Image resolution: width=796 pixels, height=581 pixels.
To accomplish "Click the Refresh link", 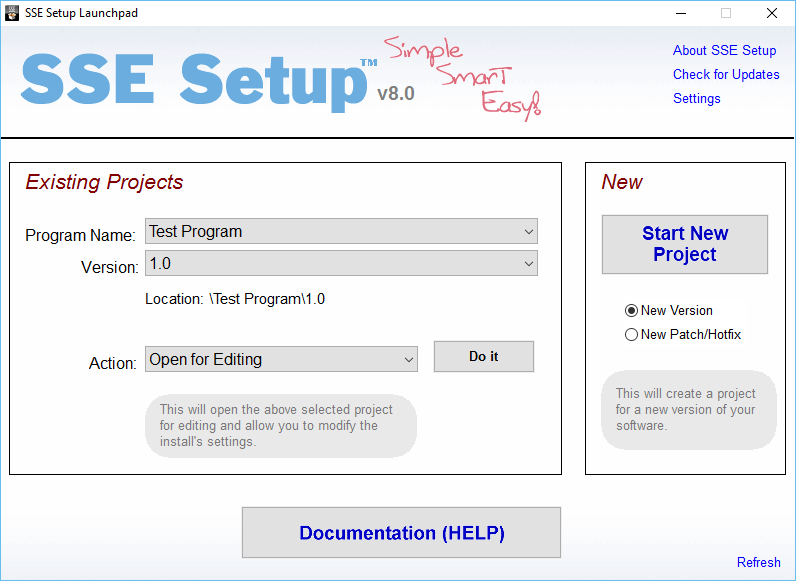I will click(758, 562).
